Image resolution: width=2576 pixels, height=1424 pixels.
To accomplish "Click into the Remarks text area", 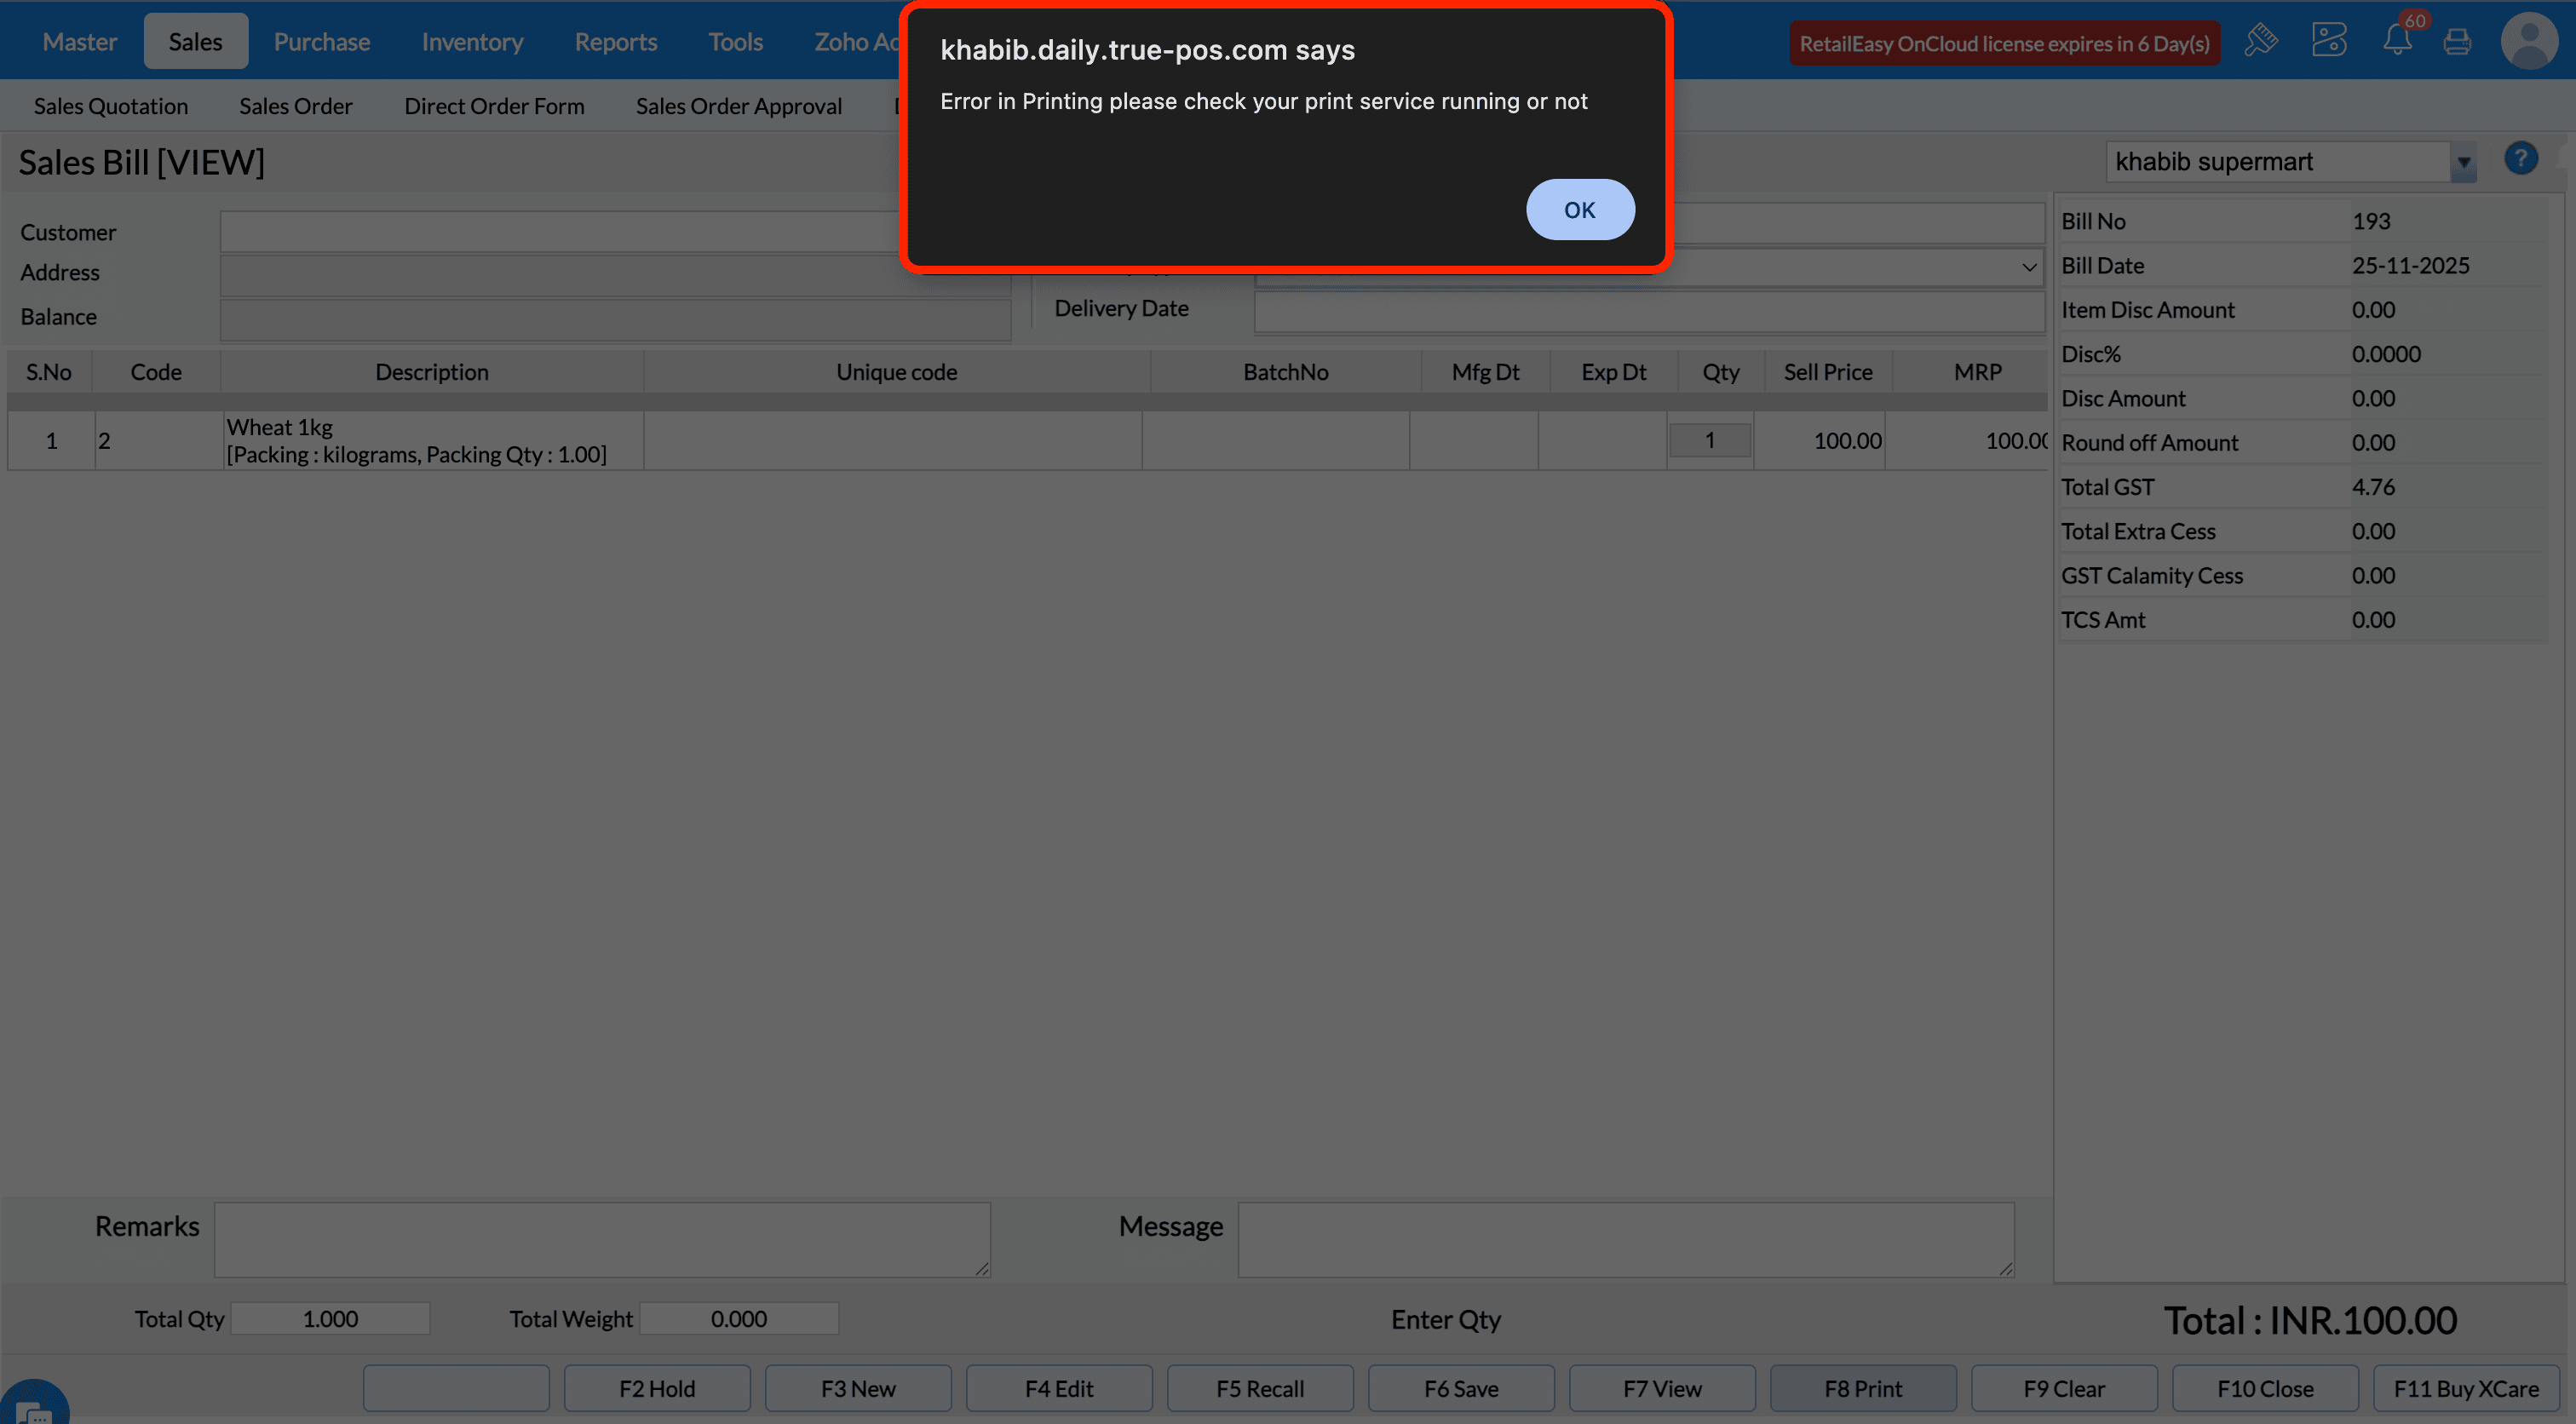I will click(x=602, y=1238).
